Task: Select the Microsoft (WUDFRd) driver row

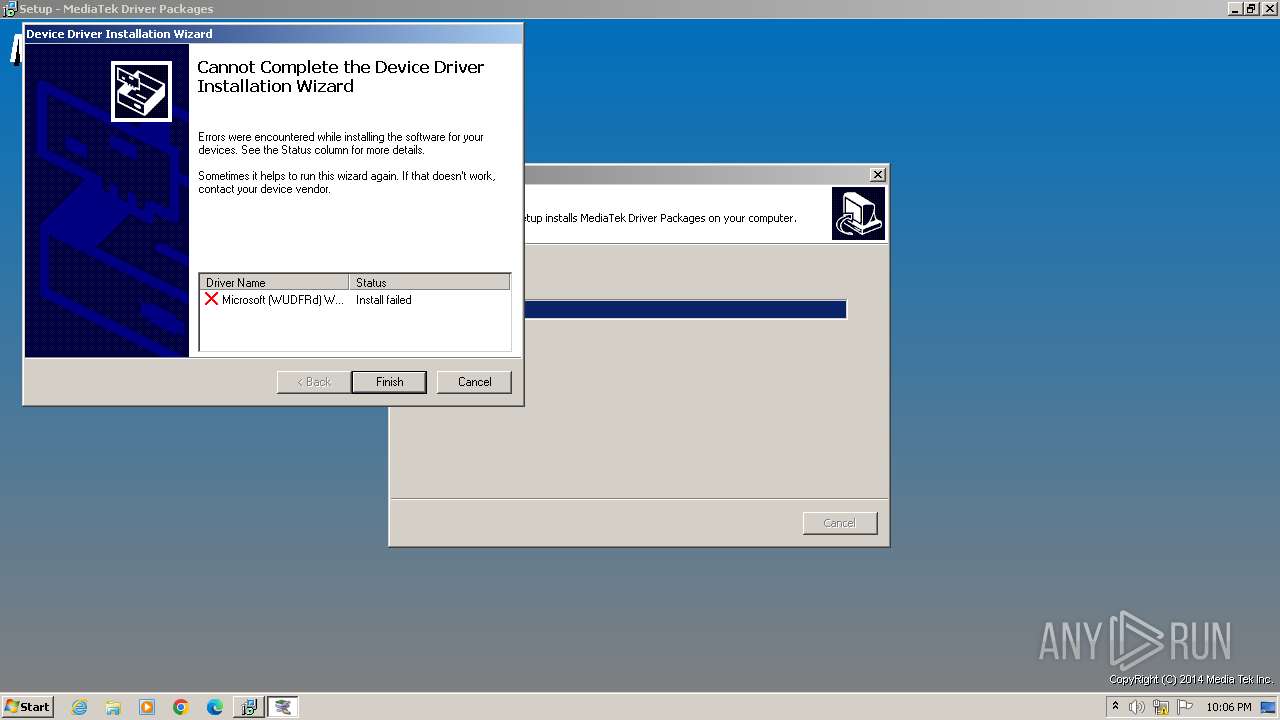Action: pyautogui.click(x=355, y=299)
